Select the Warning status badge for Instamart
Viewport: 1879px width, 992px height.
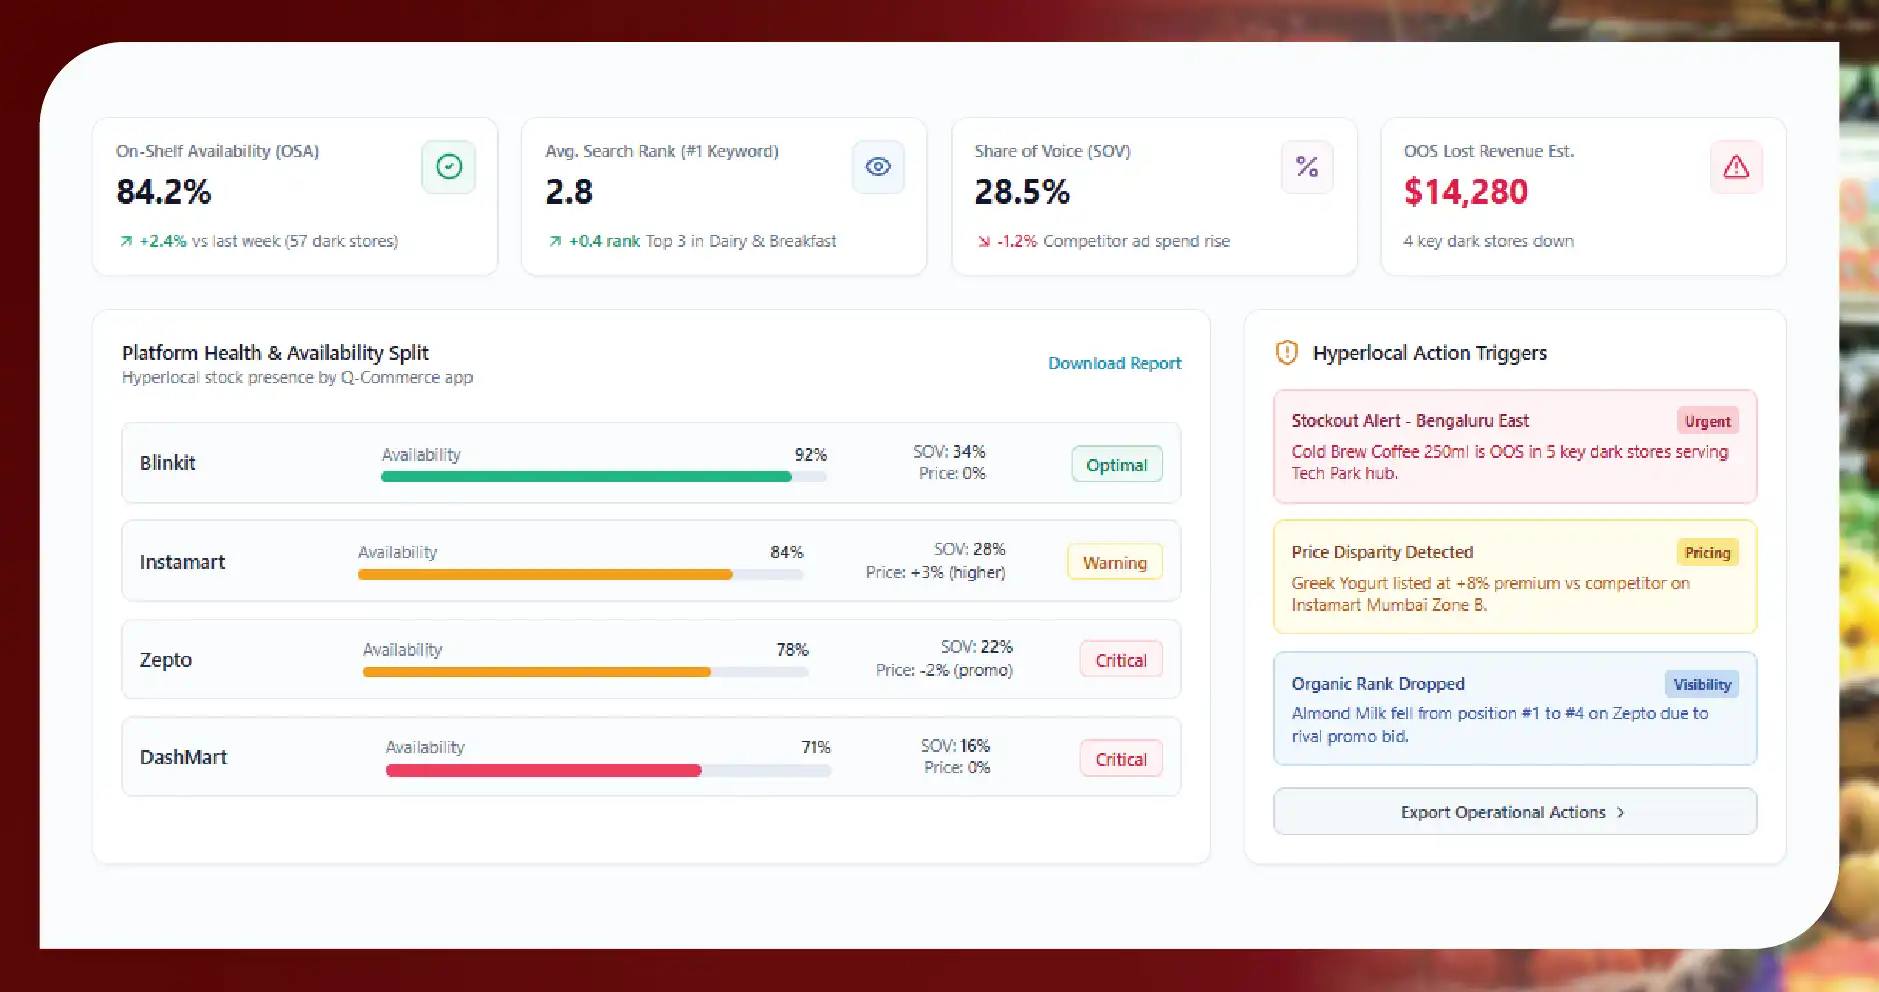click(x=1114, y=563)
